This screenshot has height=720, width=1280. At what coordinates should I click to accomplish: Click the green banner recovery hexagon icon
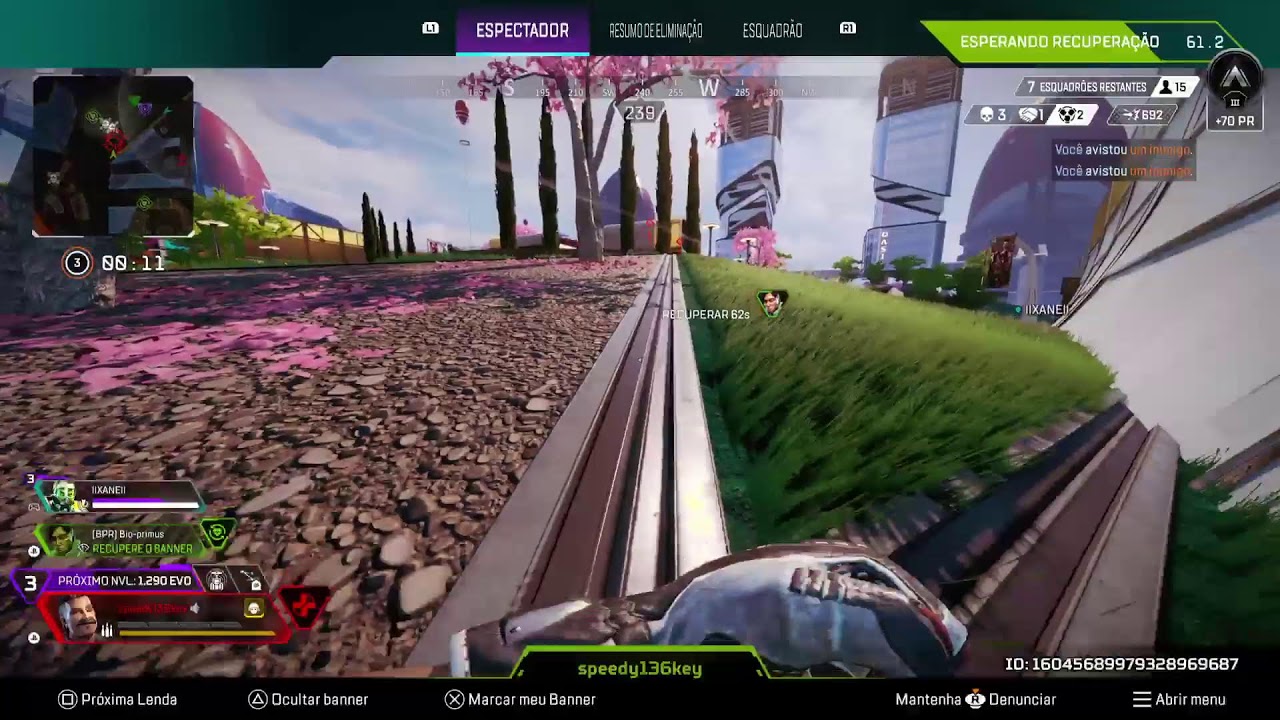click(216, 534)
